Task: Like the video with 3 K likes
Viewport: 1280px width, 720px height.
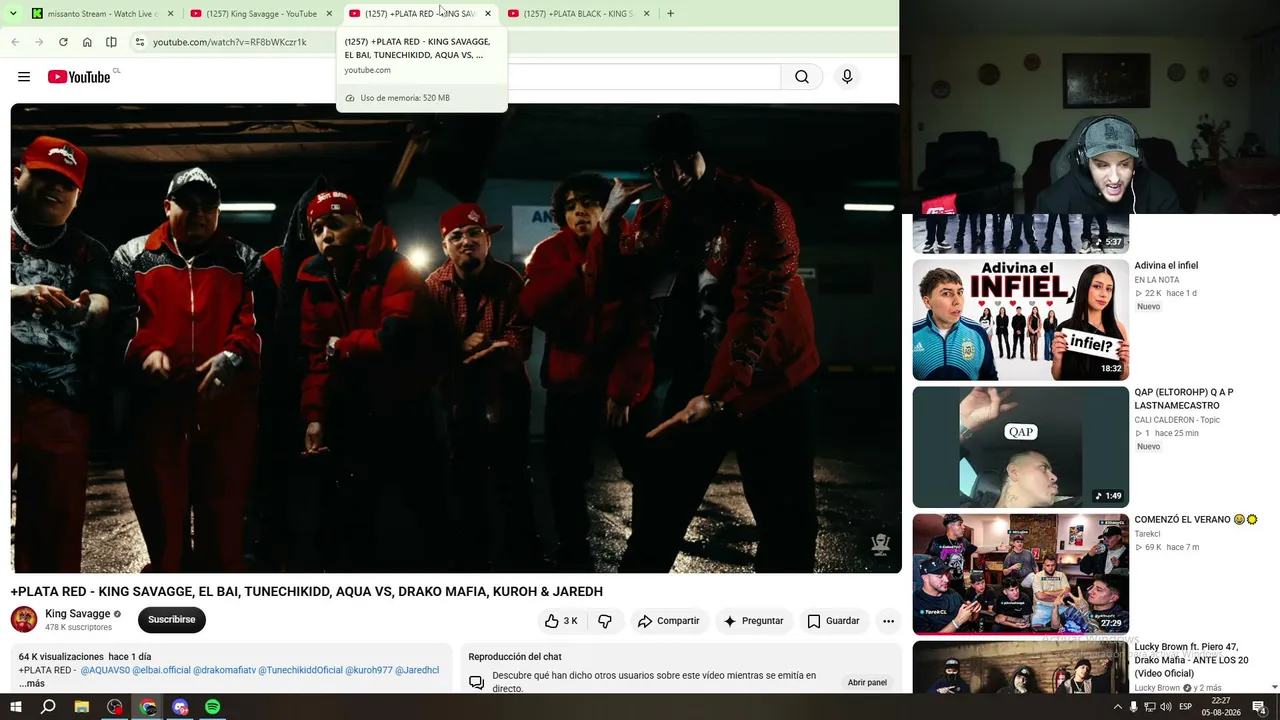Action: pos(561,621)
